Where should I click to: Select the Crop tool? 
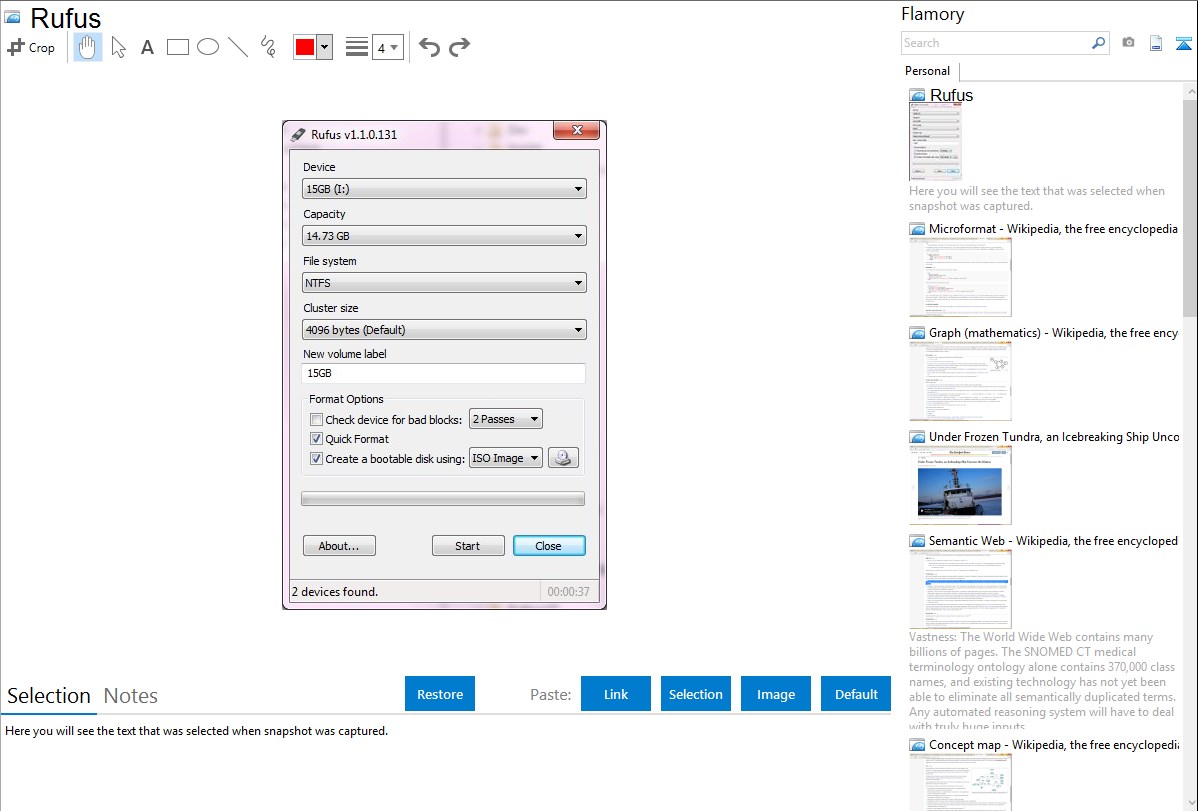click(x=31, y=47)
